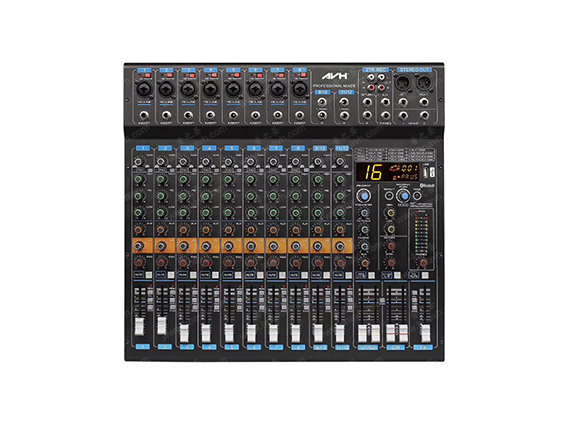
Task: Click channel 1 insert jack
Action: [144, 116]
